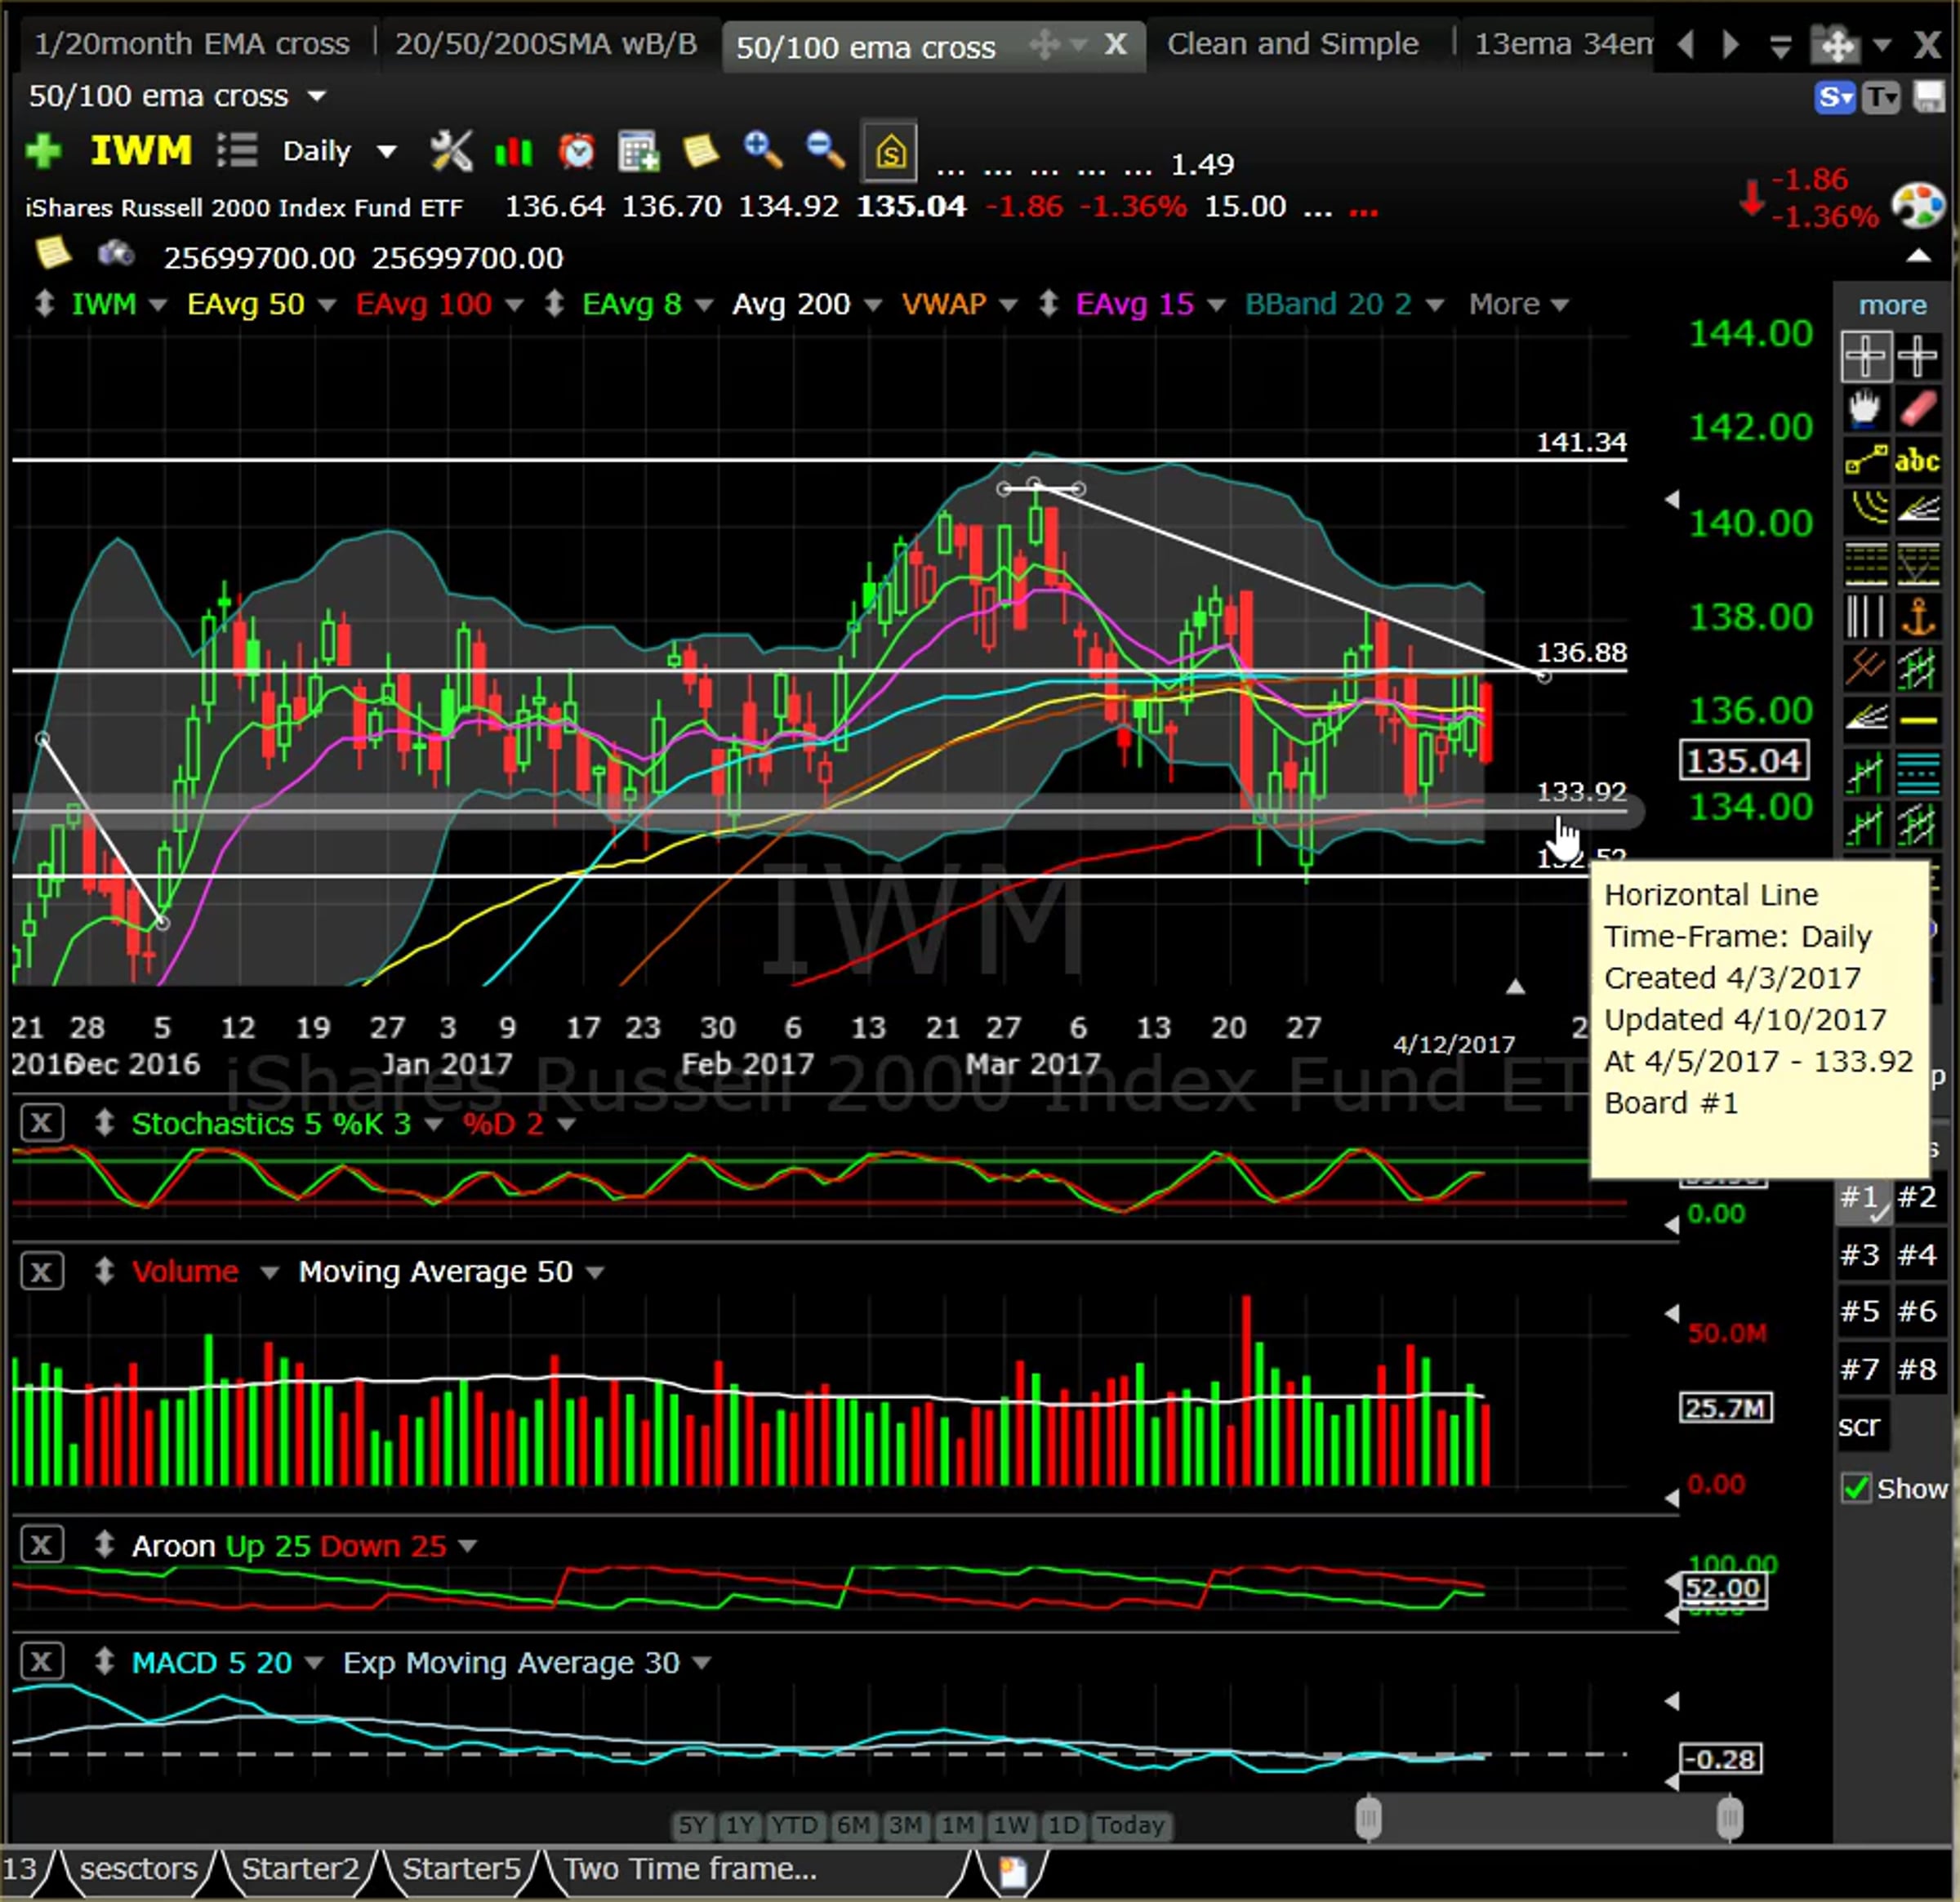Open the color palette icon
This screenshot has height=1902, width=1960.
pyautogui.click(x=1918, y=206)
